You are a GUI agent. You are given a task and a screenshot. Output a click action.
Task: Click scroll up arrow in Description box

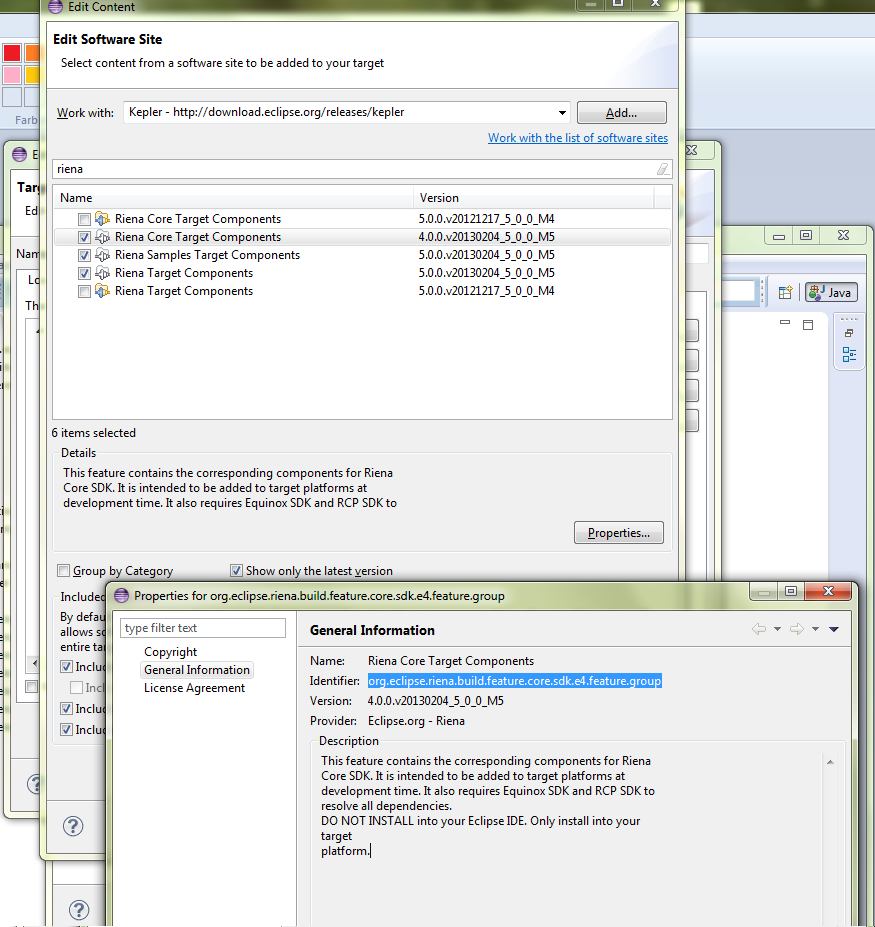pyautogui.click(x=830, y=762)
